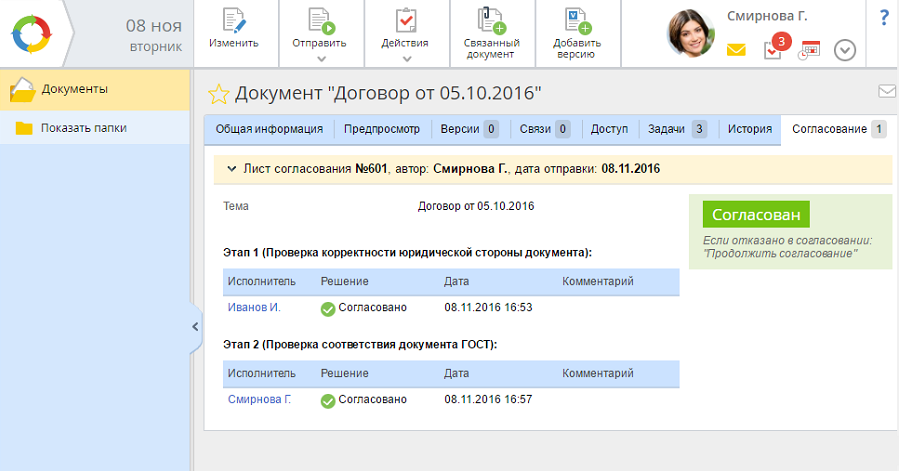Select Показать папки in the sidebar

pos(83,128)
